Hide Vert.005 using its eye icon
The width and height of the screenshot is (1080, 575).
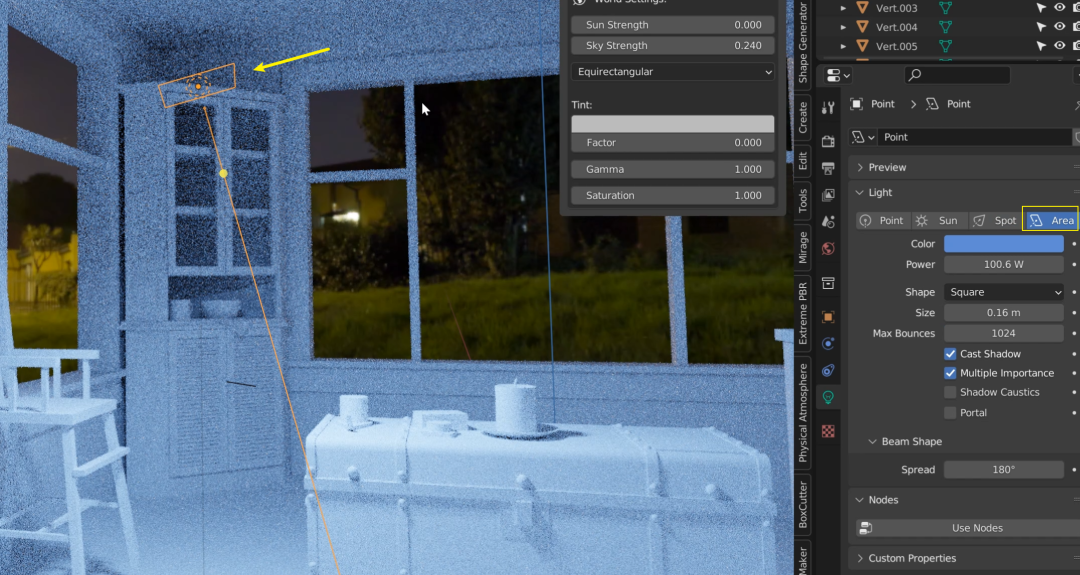tap(1060, 46)
